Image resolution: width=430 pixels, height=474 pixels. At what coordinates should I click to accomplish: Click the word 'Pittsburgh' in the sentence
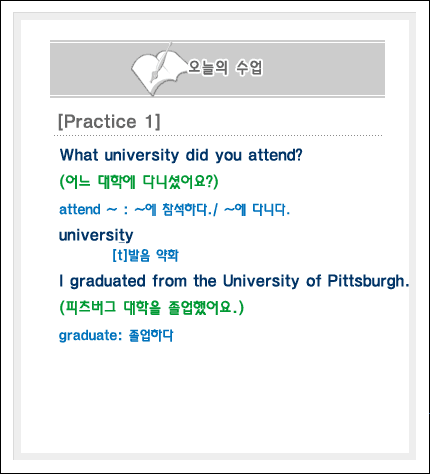(x=366, y=281)
